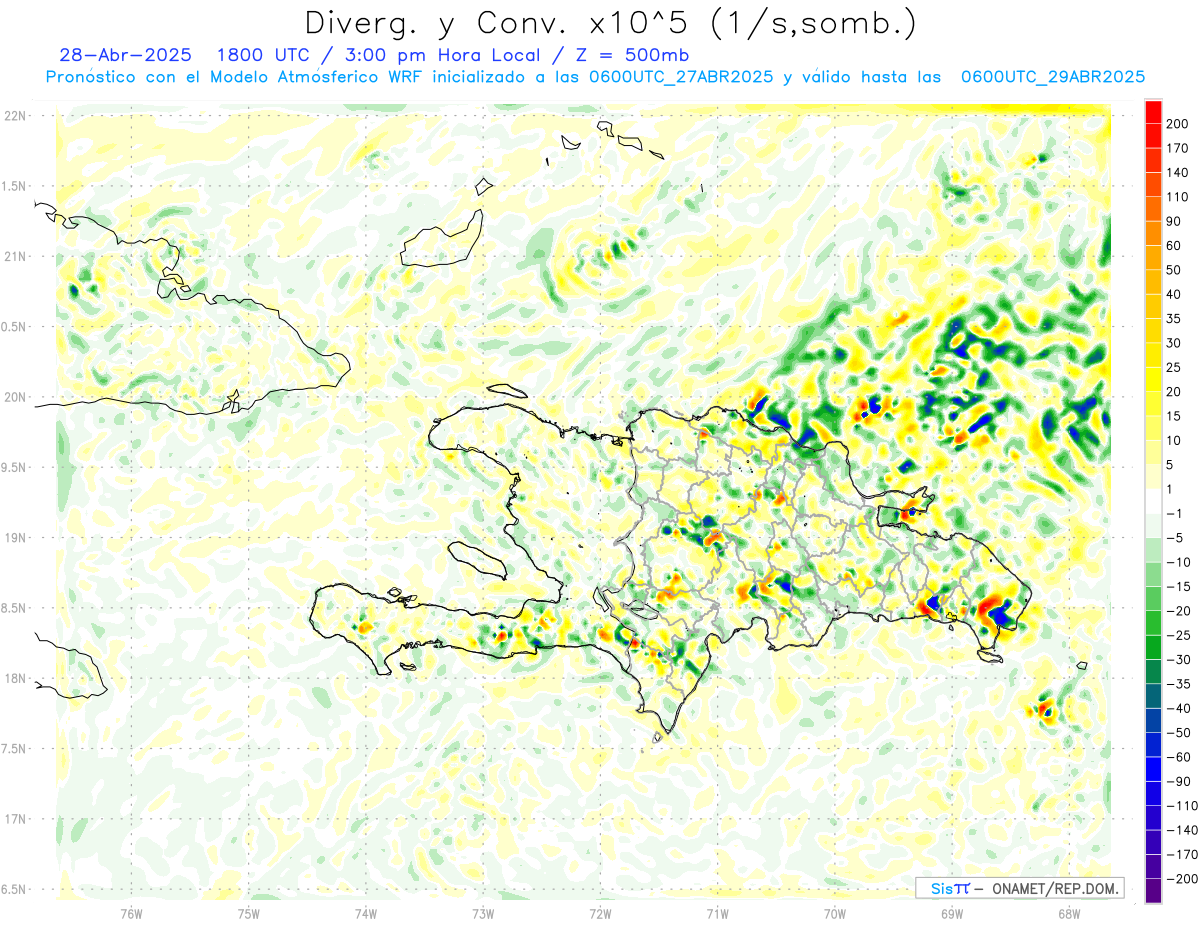This screenshot has width=1200, height=927.
Task: Click the "21N" latitude label
Action: [15, 256]
